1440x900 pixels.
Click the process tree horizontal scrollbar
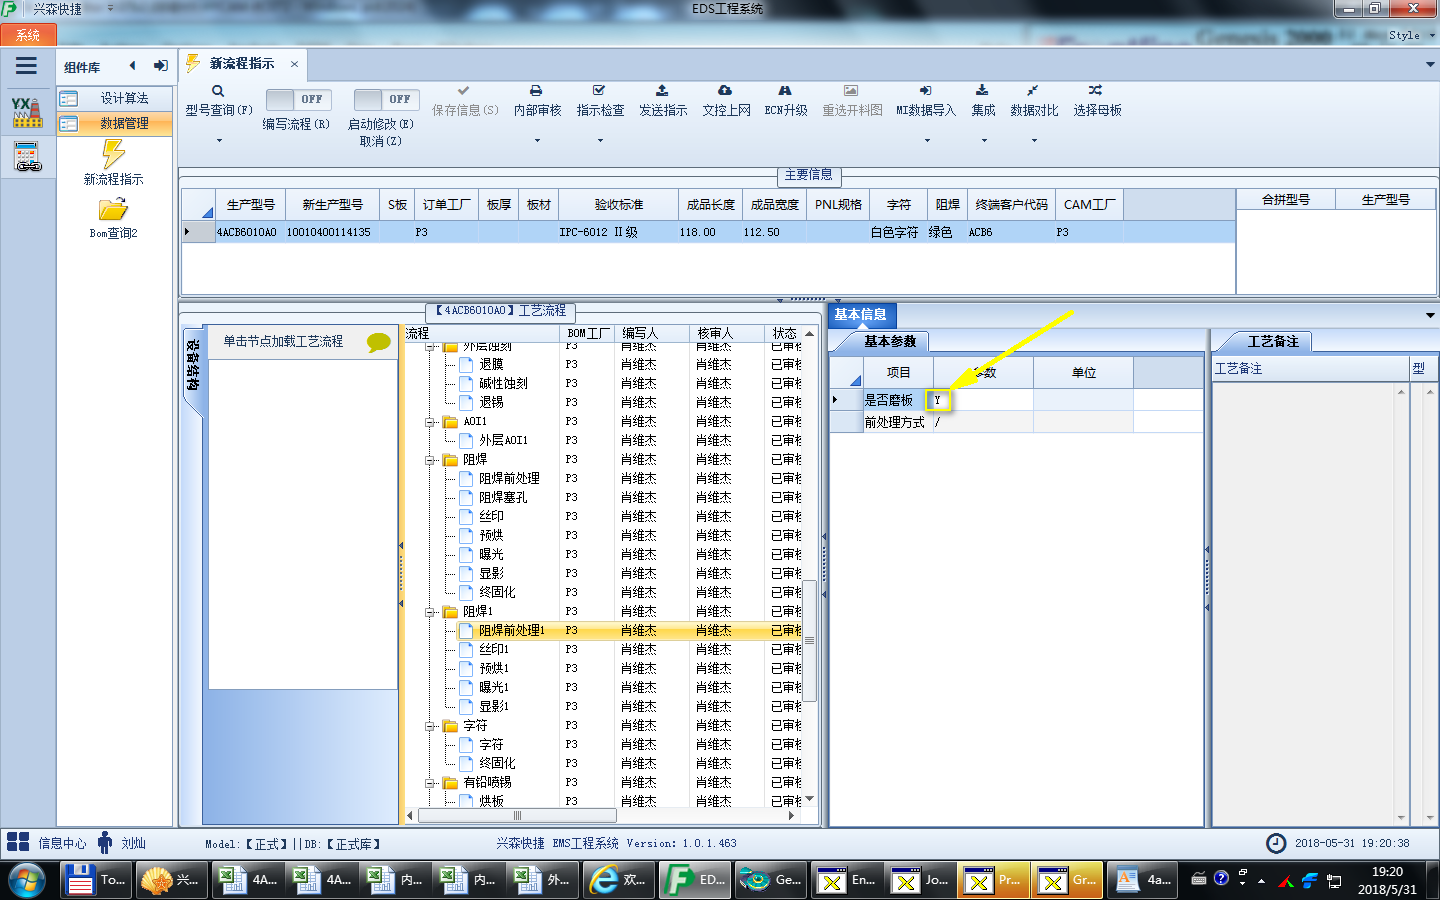click(517, 815)
